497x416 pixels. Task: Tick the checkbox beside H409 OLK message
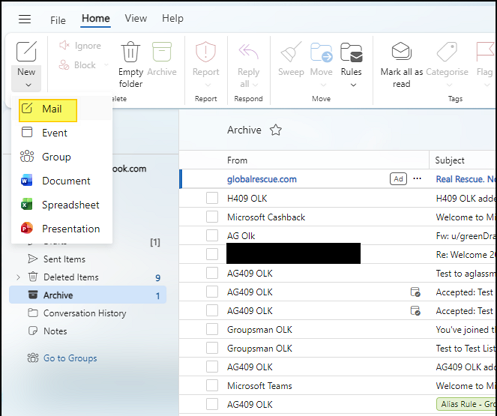212,198
